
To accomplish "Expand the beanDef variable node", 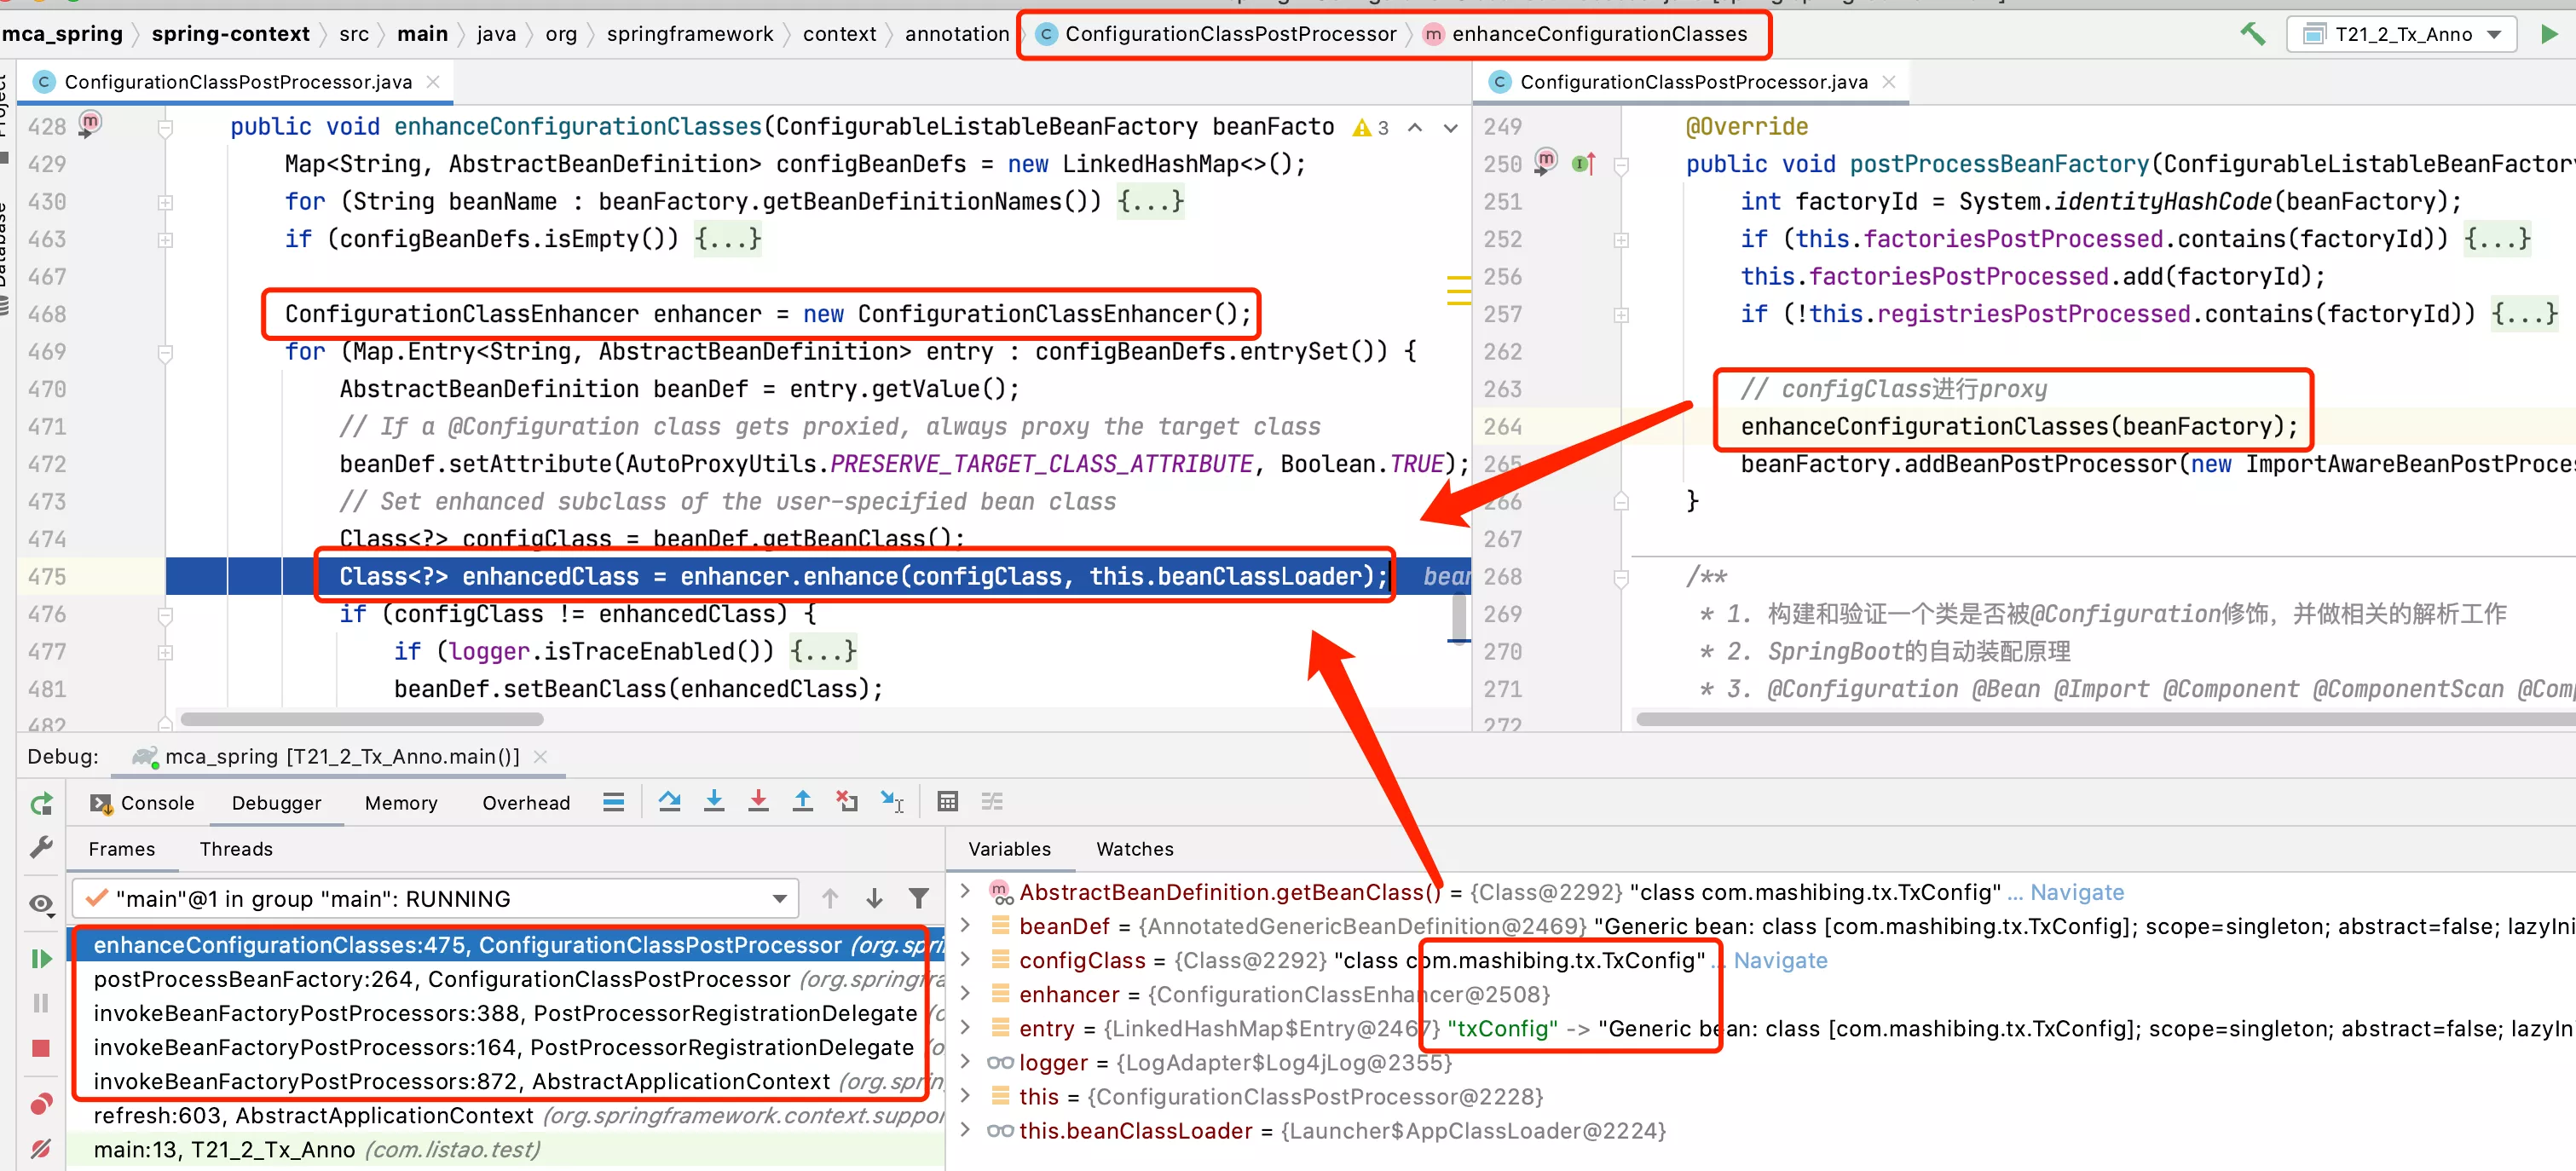I will (965, 926).
